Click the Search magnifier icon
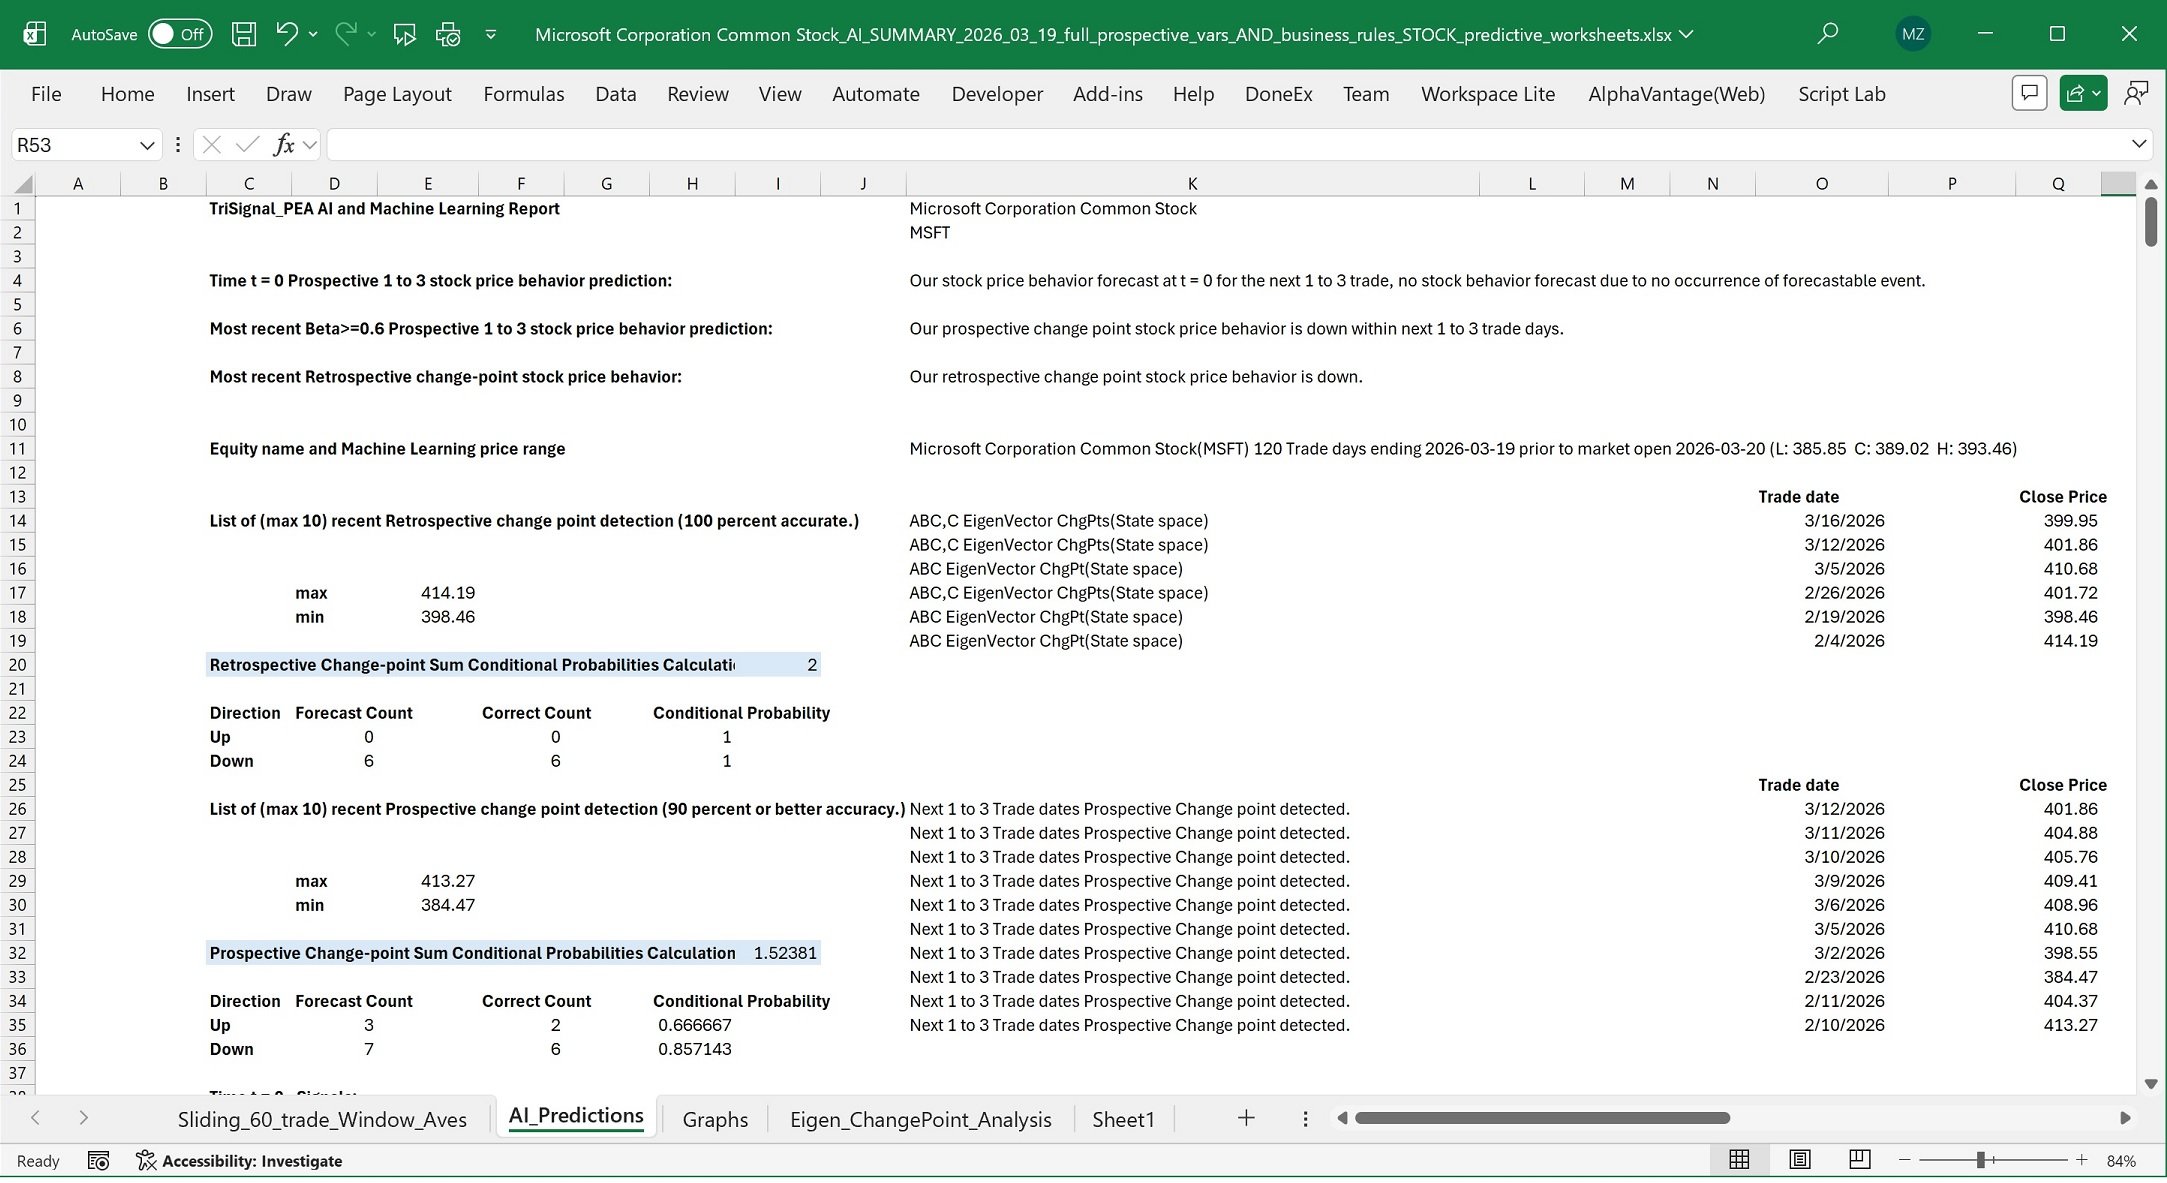 click(1828, 34)
